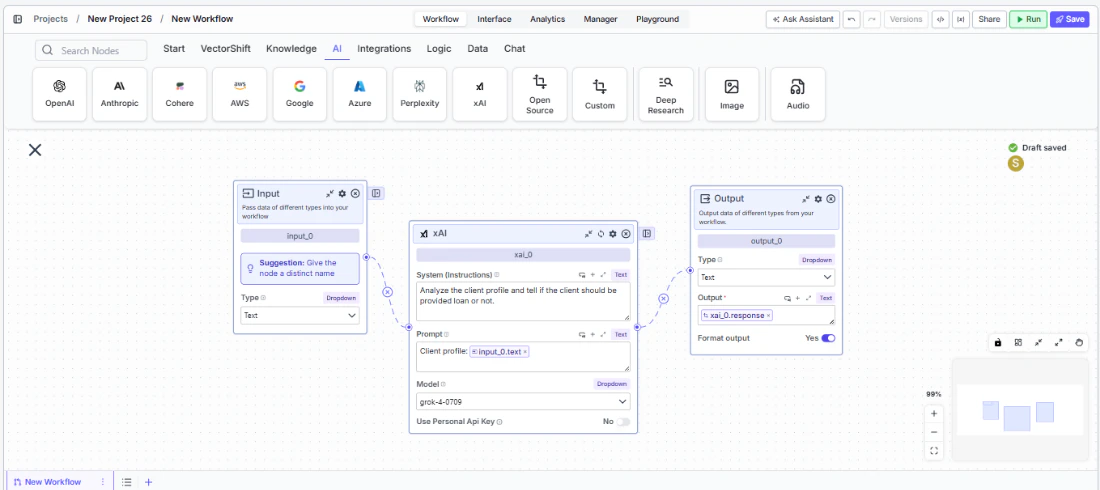Switch to the Playground tab

(657, 19)
